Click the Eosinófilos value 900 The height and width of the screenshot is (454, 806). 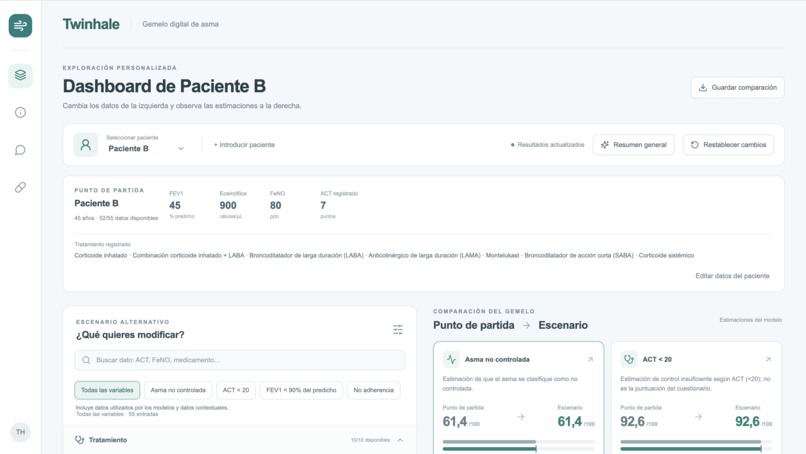pyautogui.click(x=228, y=205)
